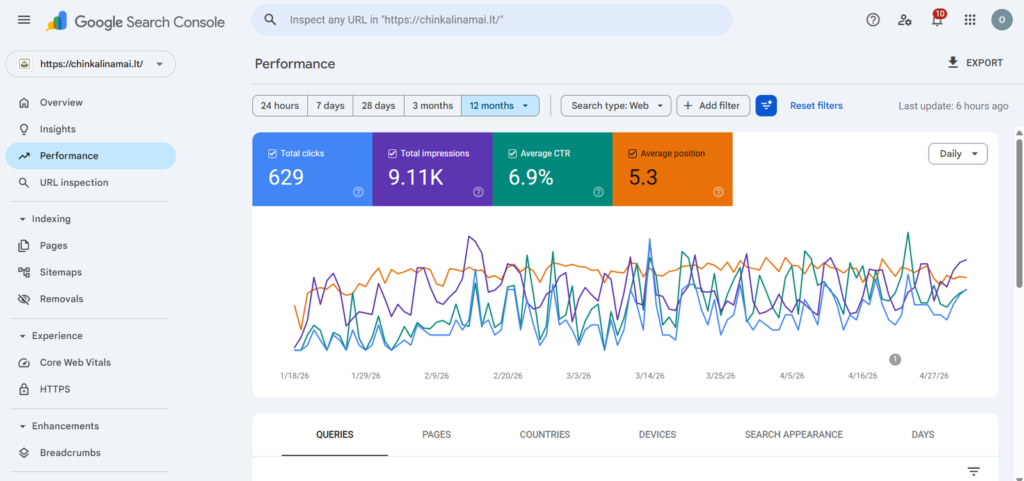This screenshot has height=481, width=1024.
Task: Open help for Total impressions card
Action: tap(478, 192)
